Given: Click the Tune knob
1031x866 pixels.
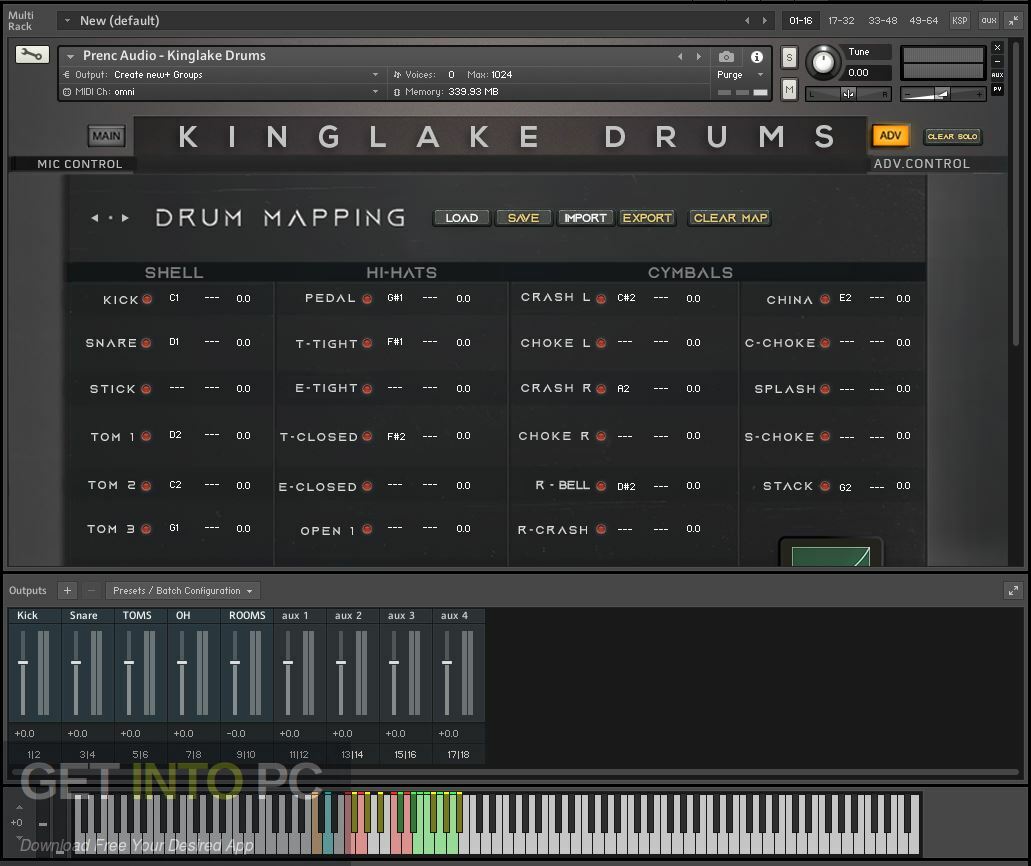Looking at the screenshot, I should point(822,62).
